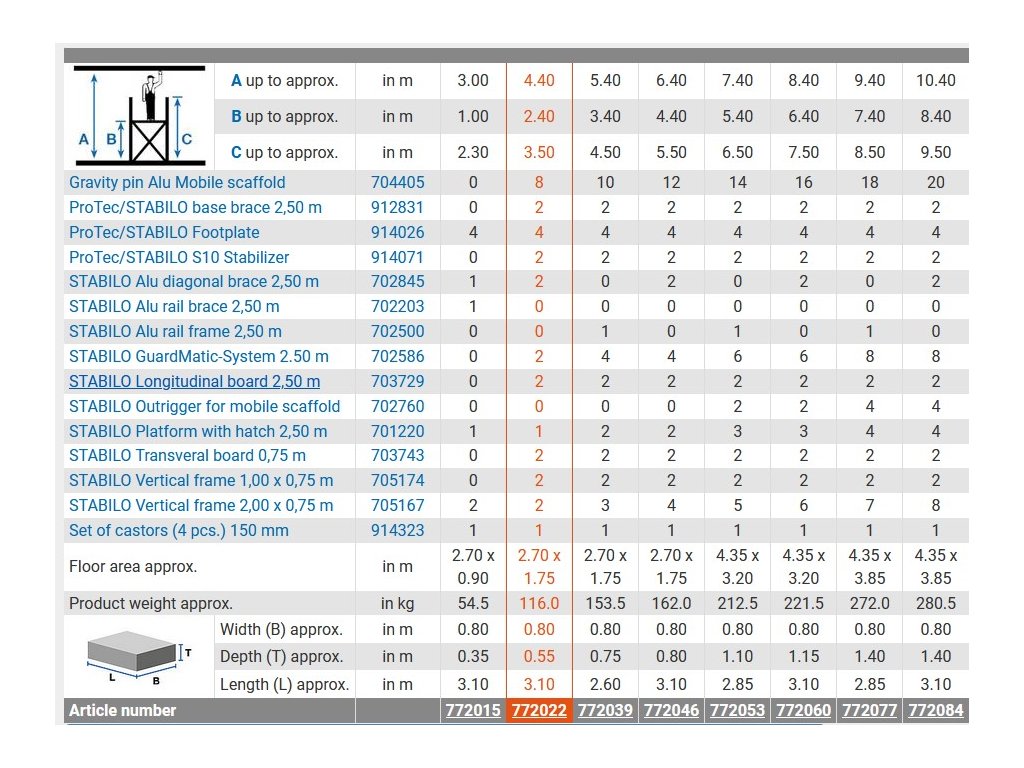This screenshot has width=1024, height=768.
Task: Select article number 772039
Action: coord(605,711)
